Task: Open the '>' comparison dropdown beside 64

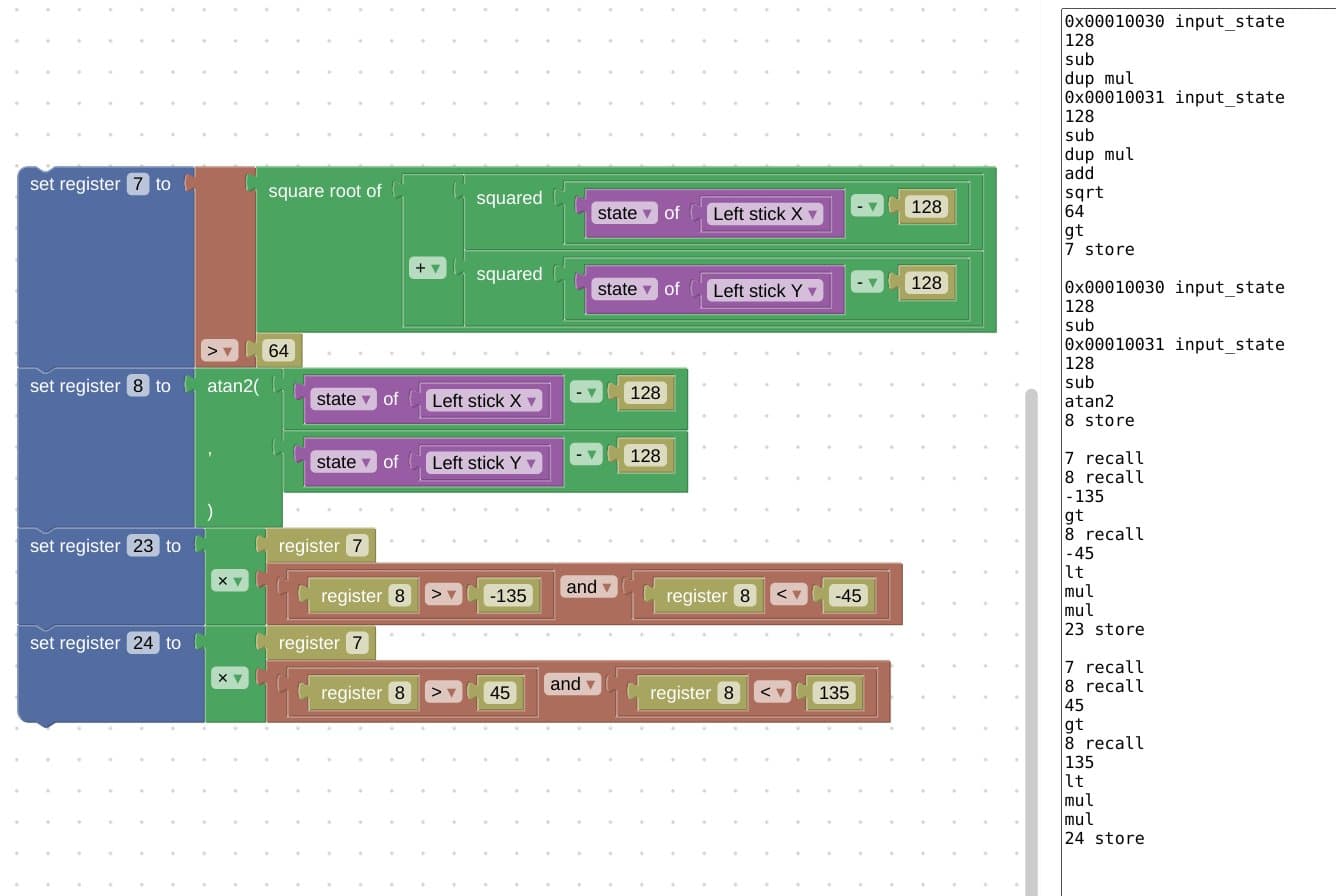Action: [x=219, y=351]
